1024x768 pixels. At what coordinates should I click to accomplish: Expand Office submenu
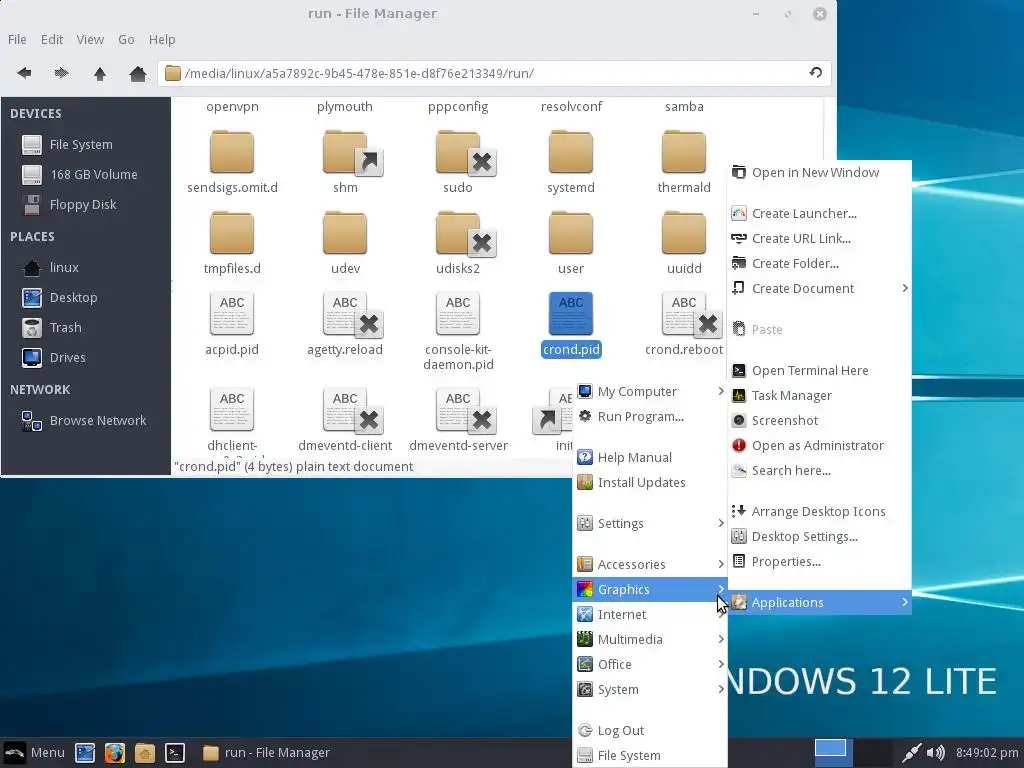pos(650,664)
